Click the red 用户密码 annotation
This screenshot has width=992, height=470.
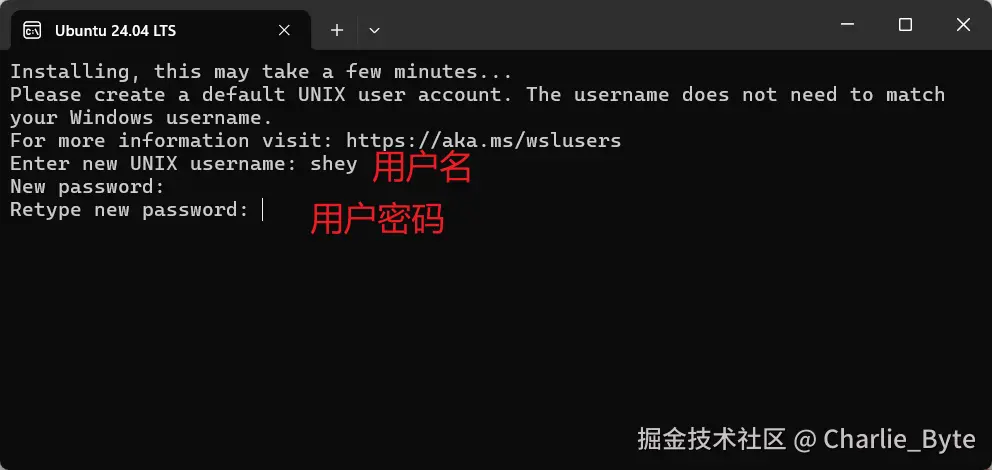[x=377, y=219]
